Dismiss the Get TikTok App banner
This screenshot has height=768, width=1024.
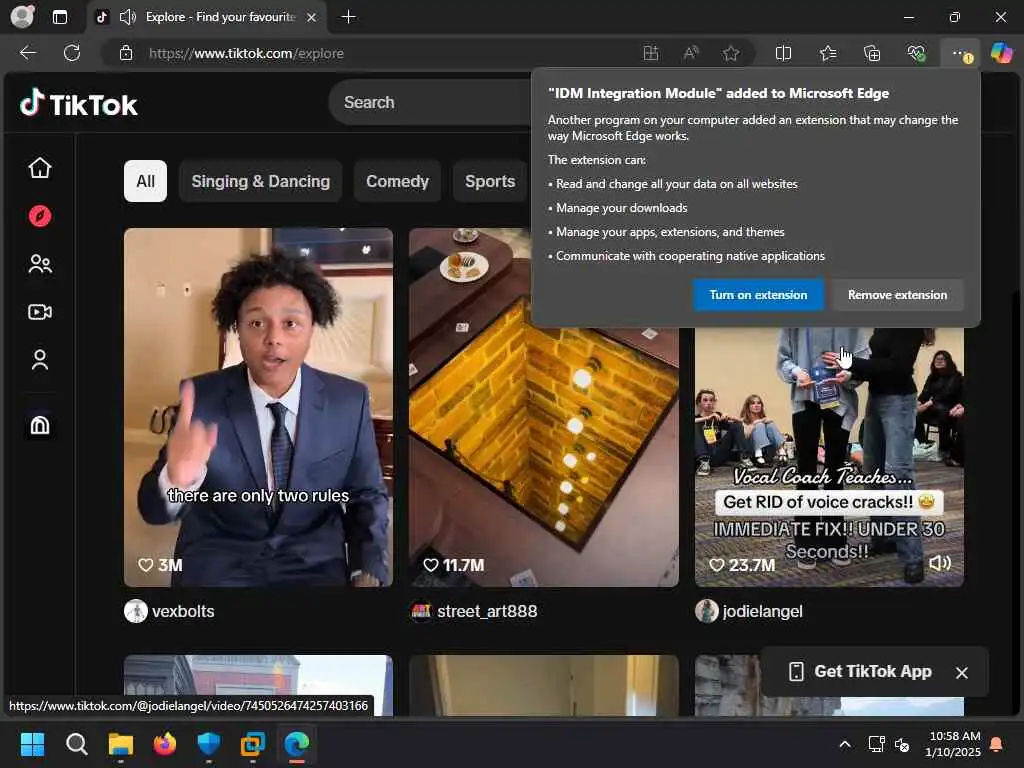[x=961, y=672]
